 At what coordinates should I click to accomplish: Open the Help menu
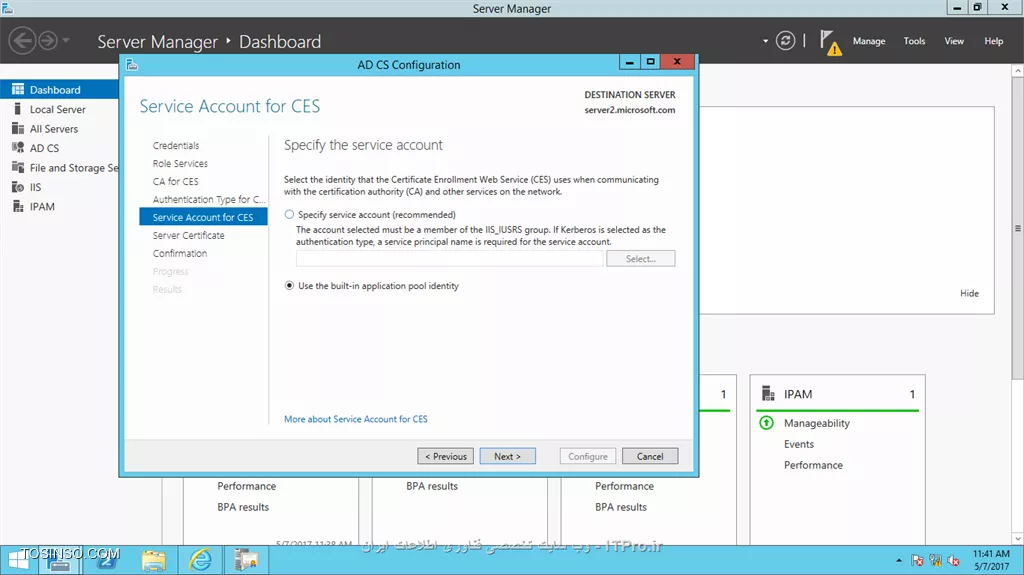coord(993,41)
